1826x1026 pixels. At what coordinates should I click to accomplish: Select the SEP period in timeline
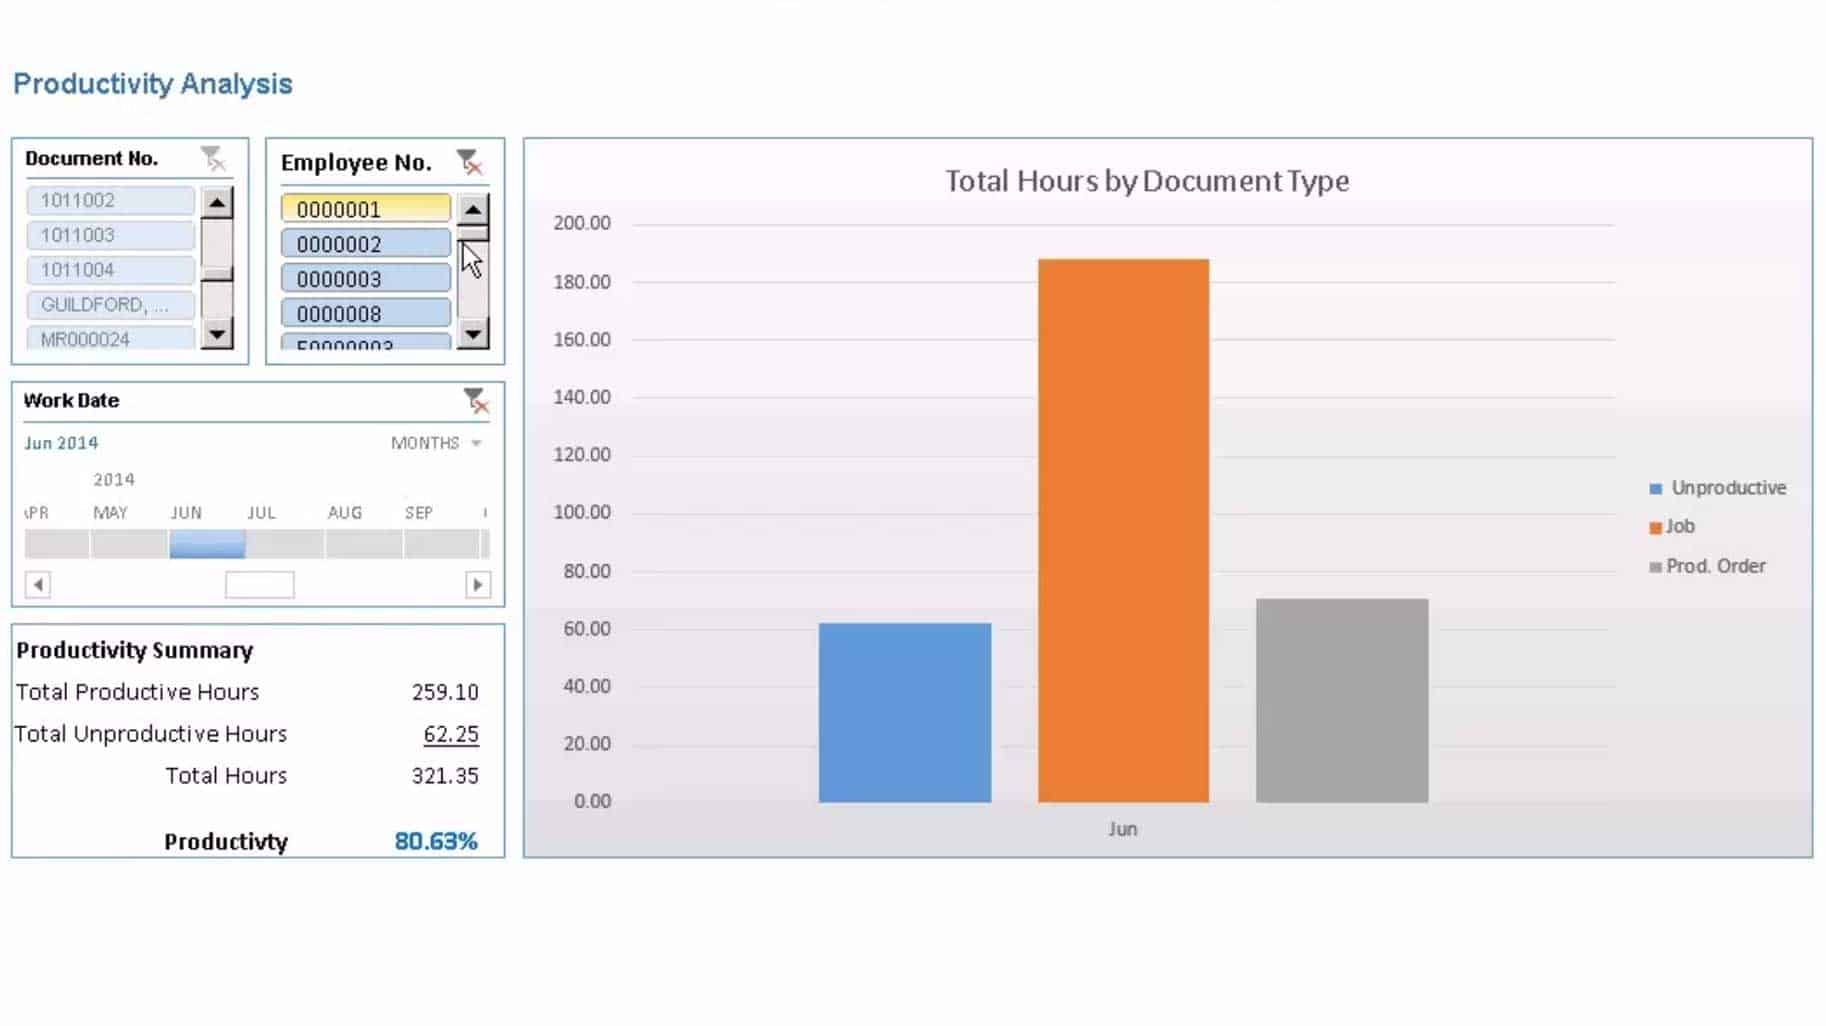pyautogui.click(x=442, y=544)
